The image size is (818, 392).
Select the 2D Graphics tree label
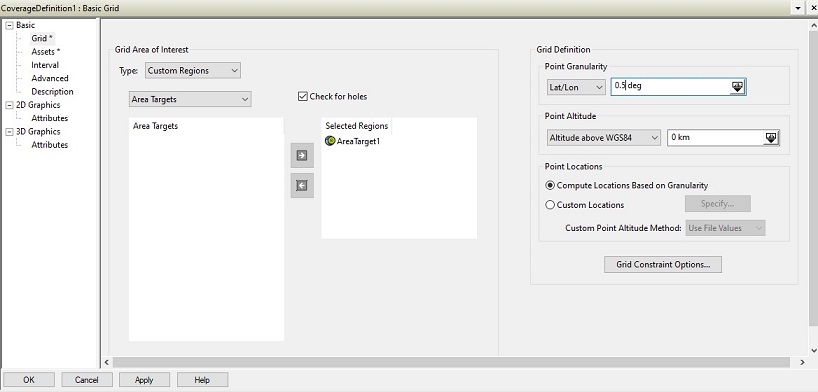tap(38, 105)
